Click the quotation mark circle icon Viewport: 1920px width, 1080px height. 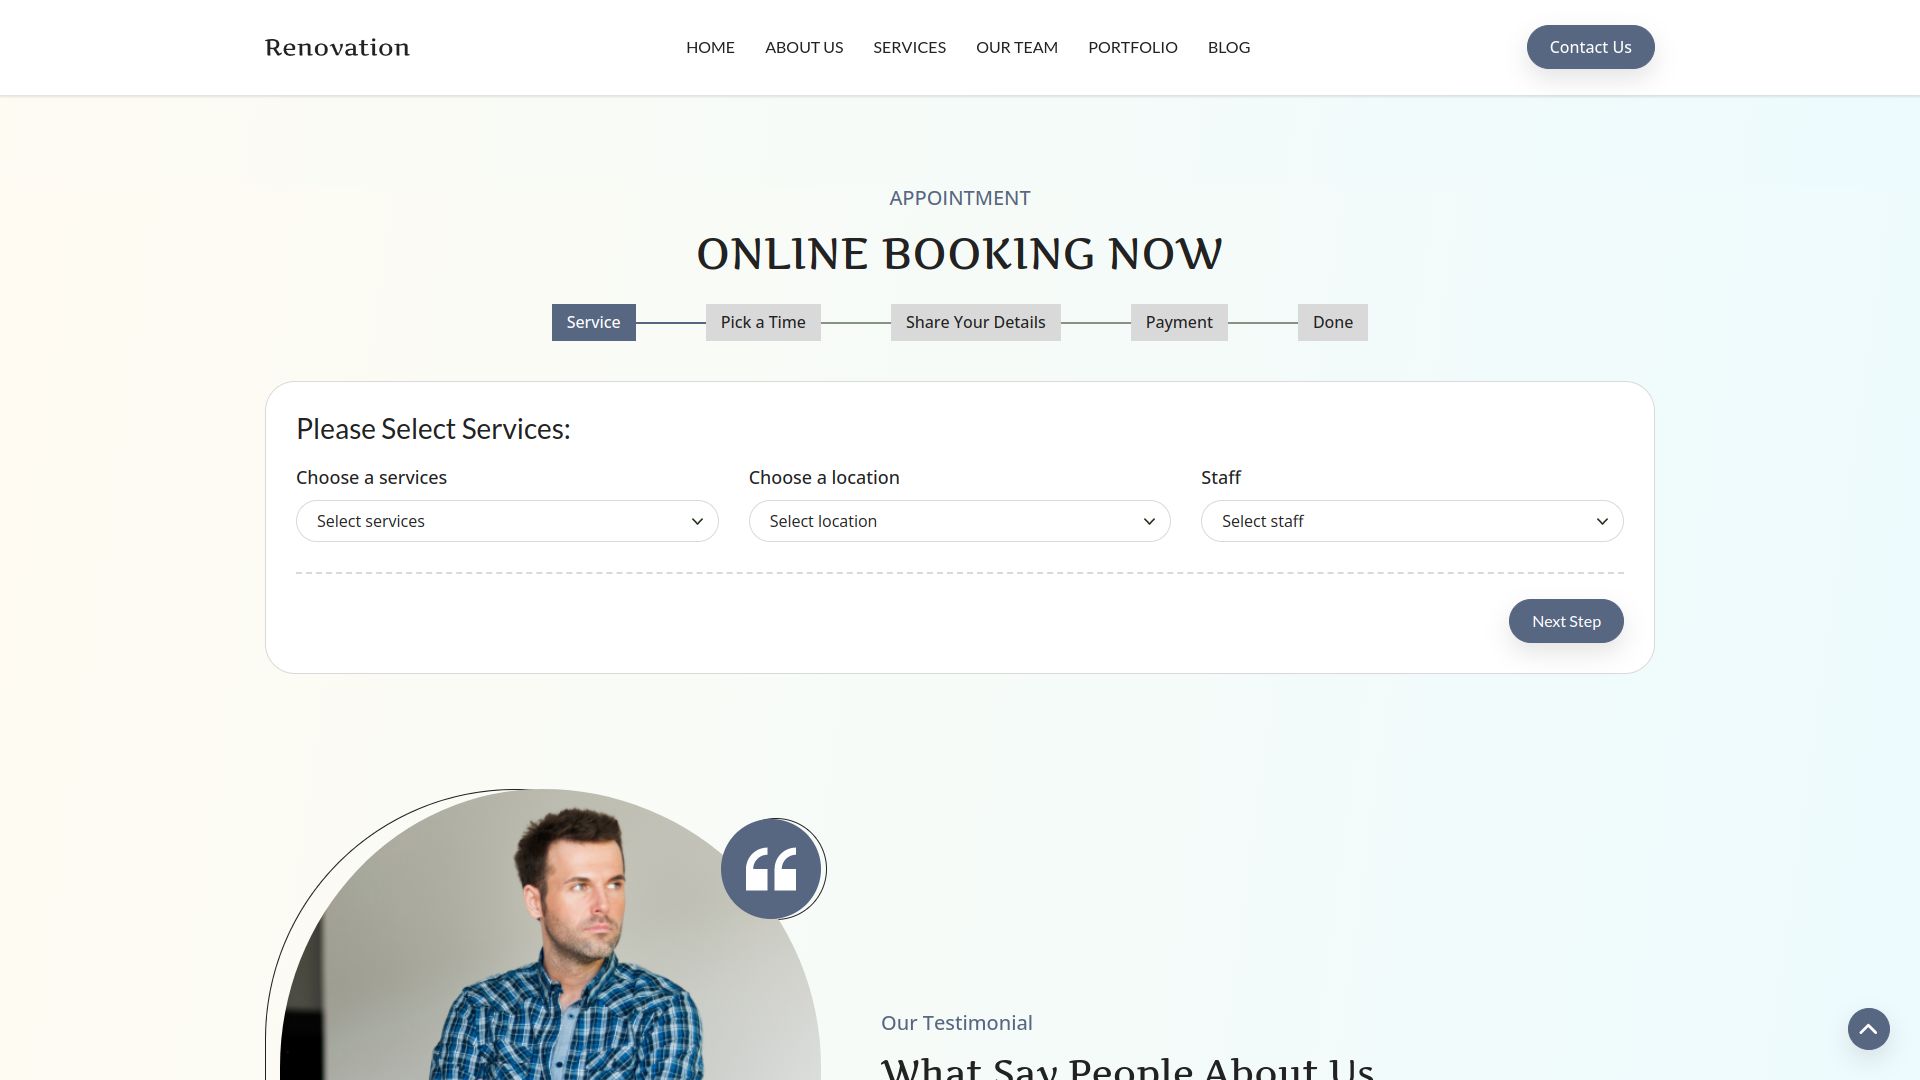(771, 869)
